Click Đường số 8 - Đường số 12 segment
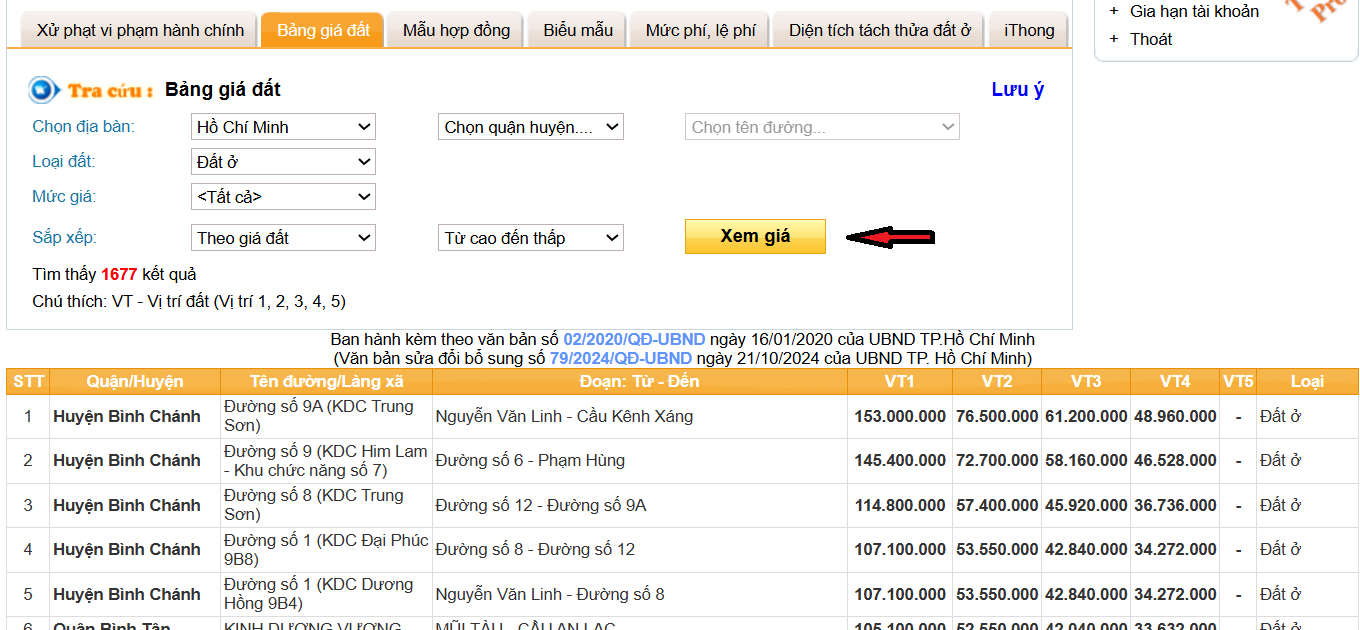1360x630 pixels. (535, 549)
